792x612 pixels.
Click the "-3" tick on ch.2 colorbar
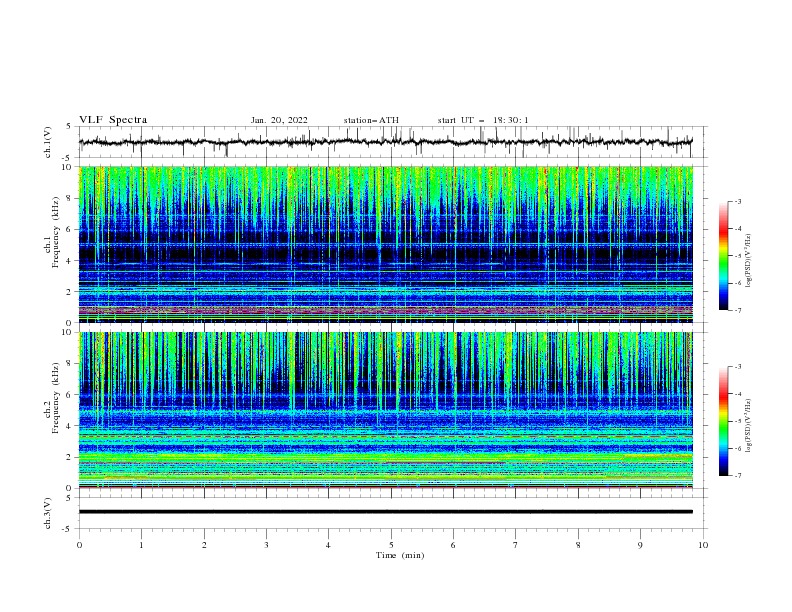tap(737, 367)
